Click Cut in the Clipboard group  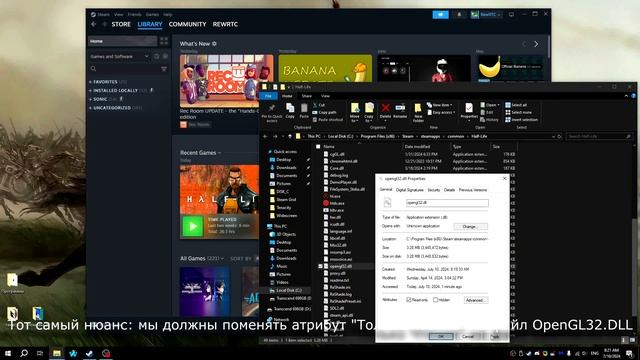pos(319,105)
